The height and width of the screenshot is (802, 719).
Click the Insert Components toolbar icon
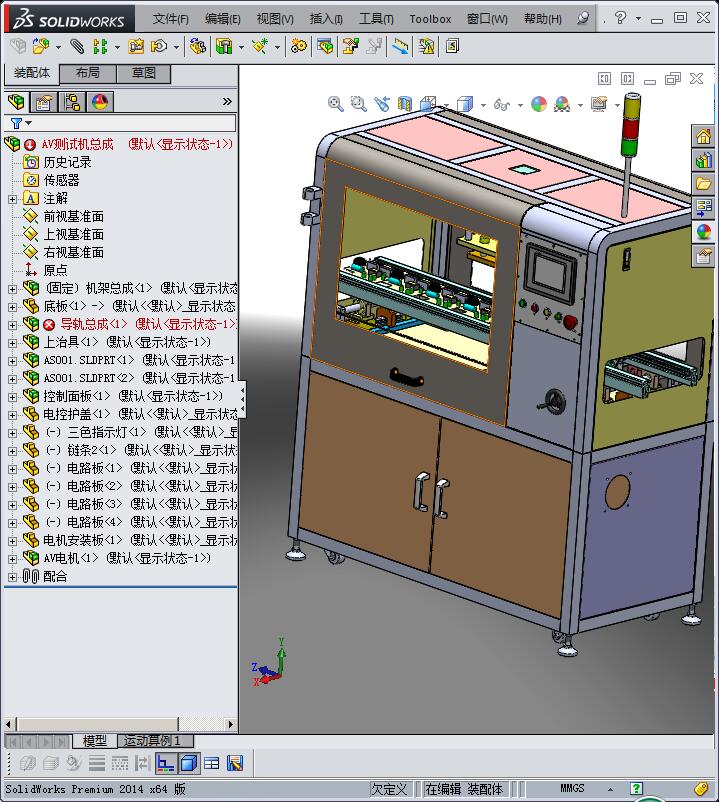tap(40, 47)
